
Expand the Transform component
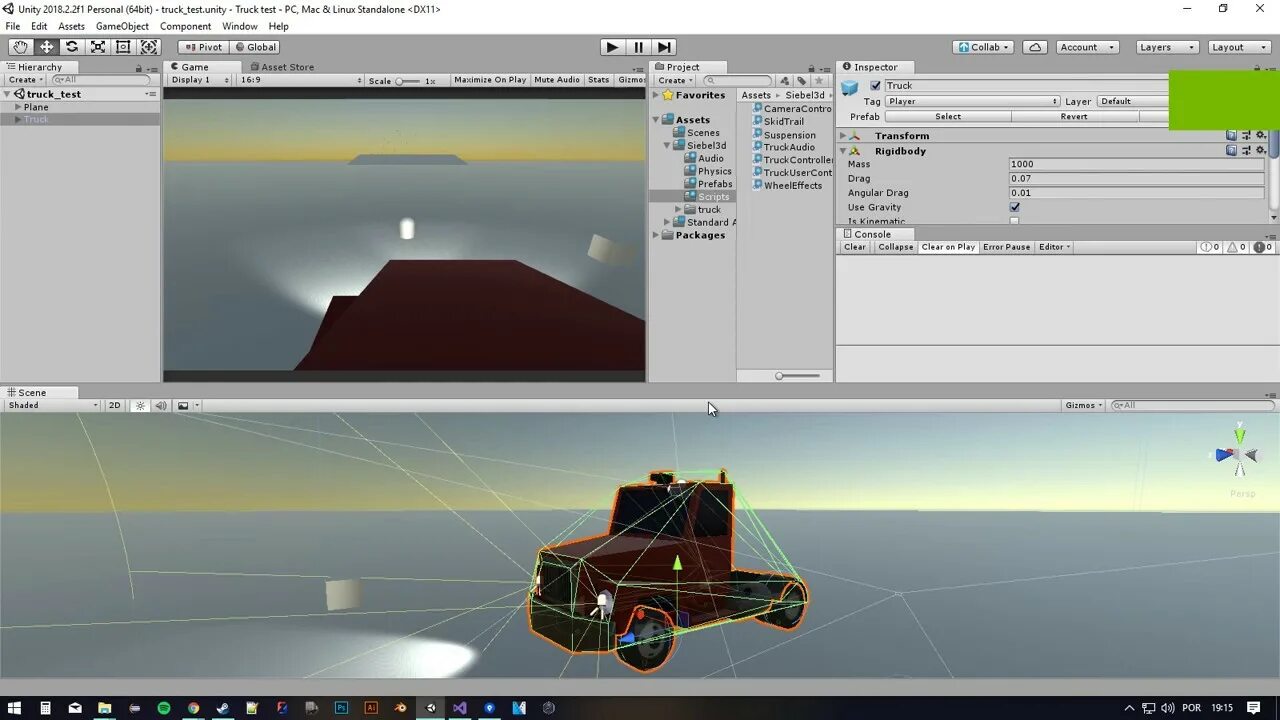[x=843, y=135]
